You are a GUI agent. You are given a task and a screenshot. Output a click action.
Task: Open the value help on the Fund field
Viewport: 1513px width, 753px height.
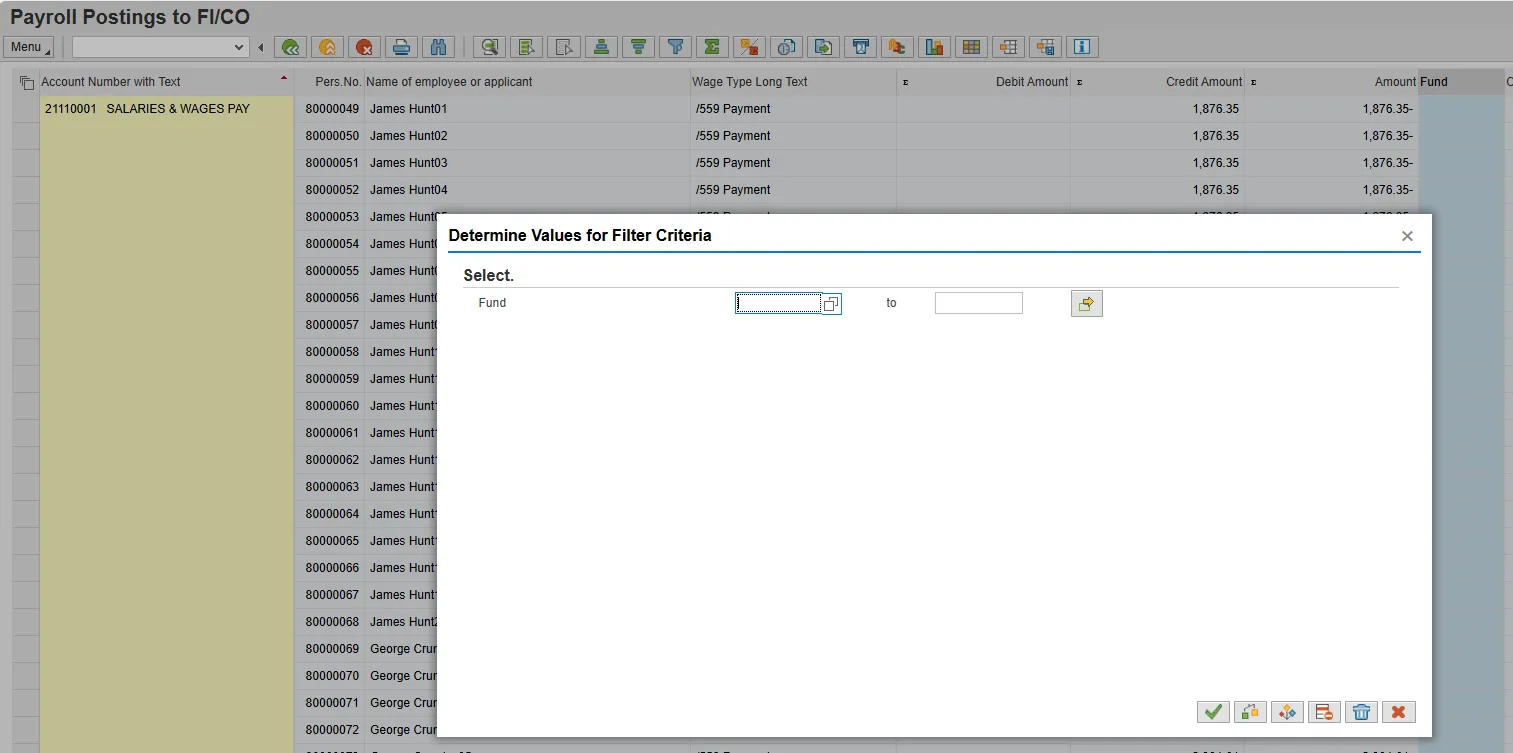point(831,304)
